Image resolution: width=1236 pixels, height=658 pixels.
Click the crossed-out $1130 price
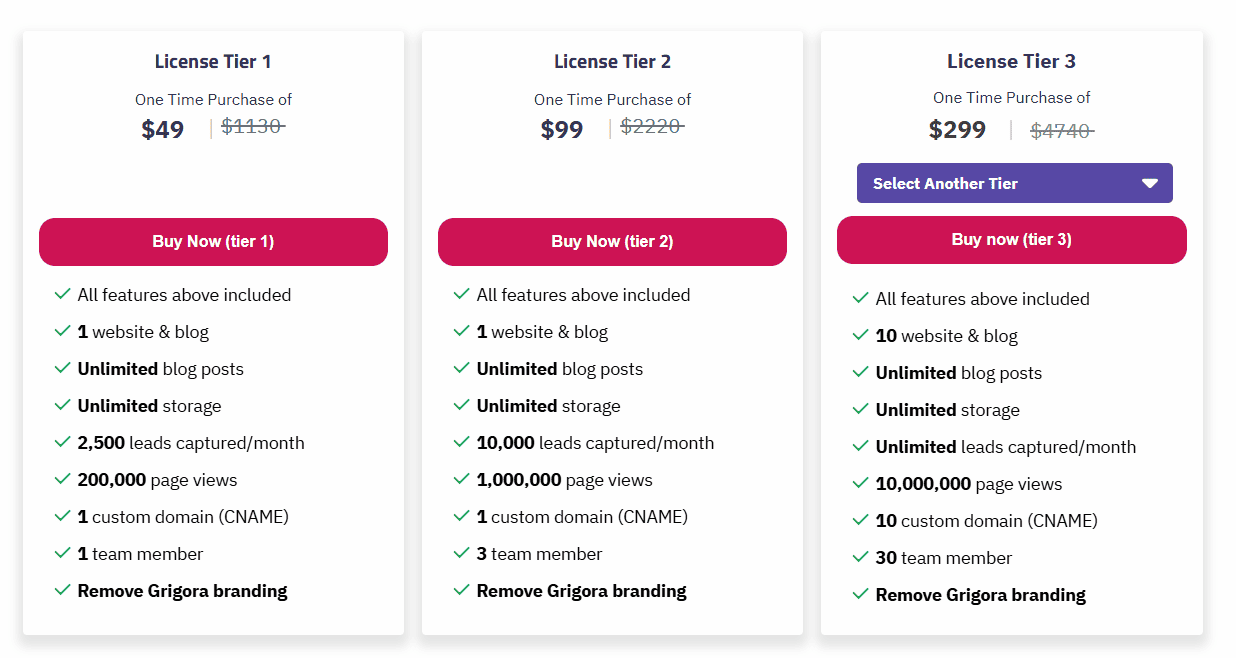[252, 127]
